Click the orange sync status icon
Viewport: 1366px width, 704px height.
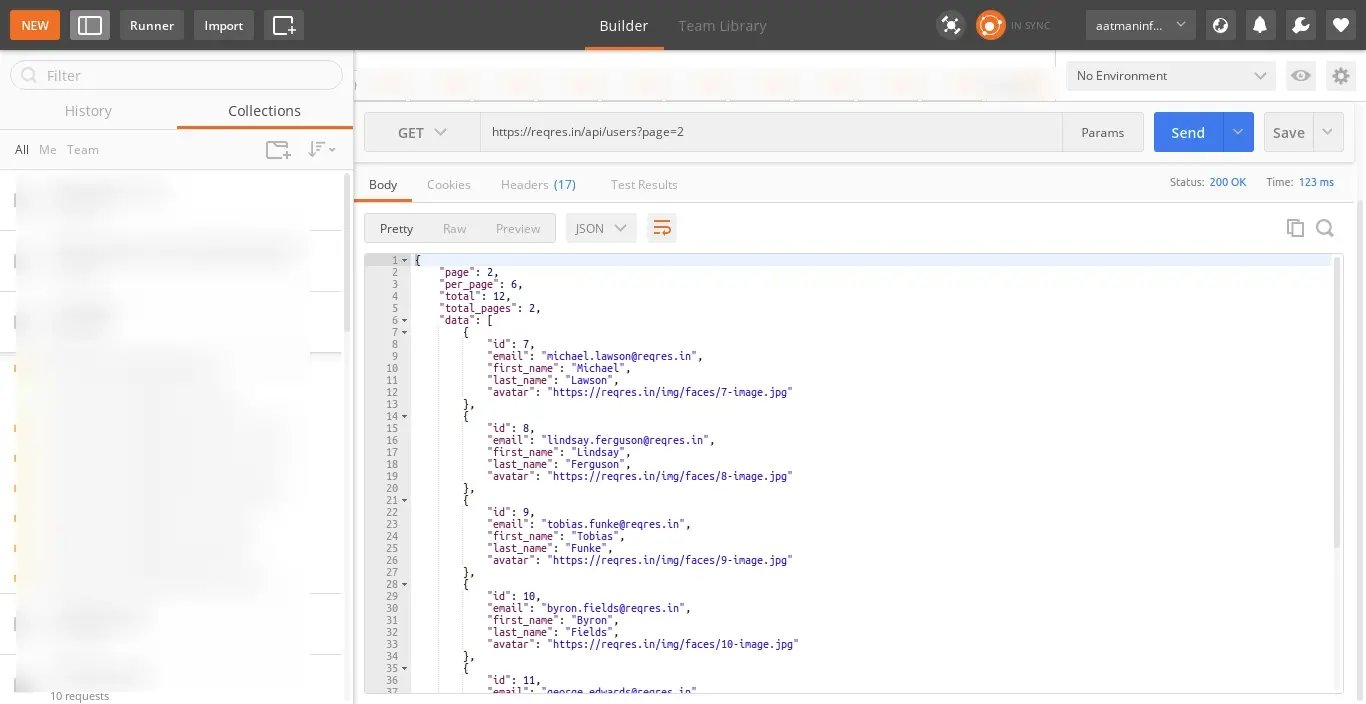(x=990, y=25)
